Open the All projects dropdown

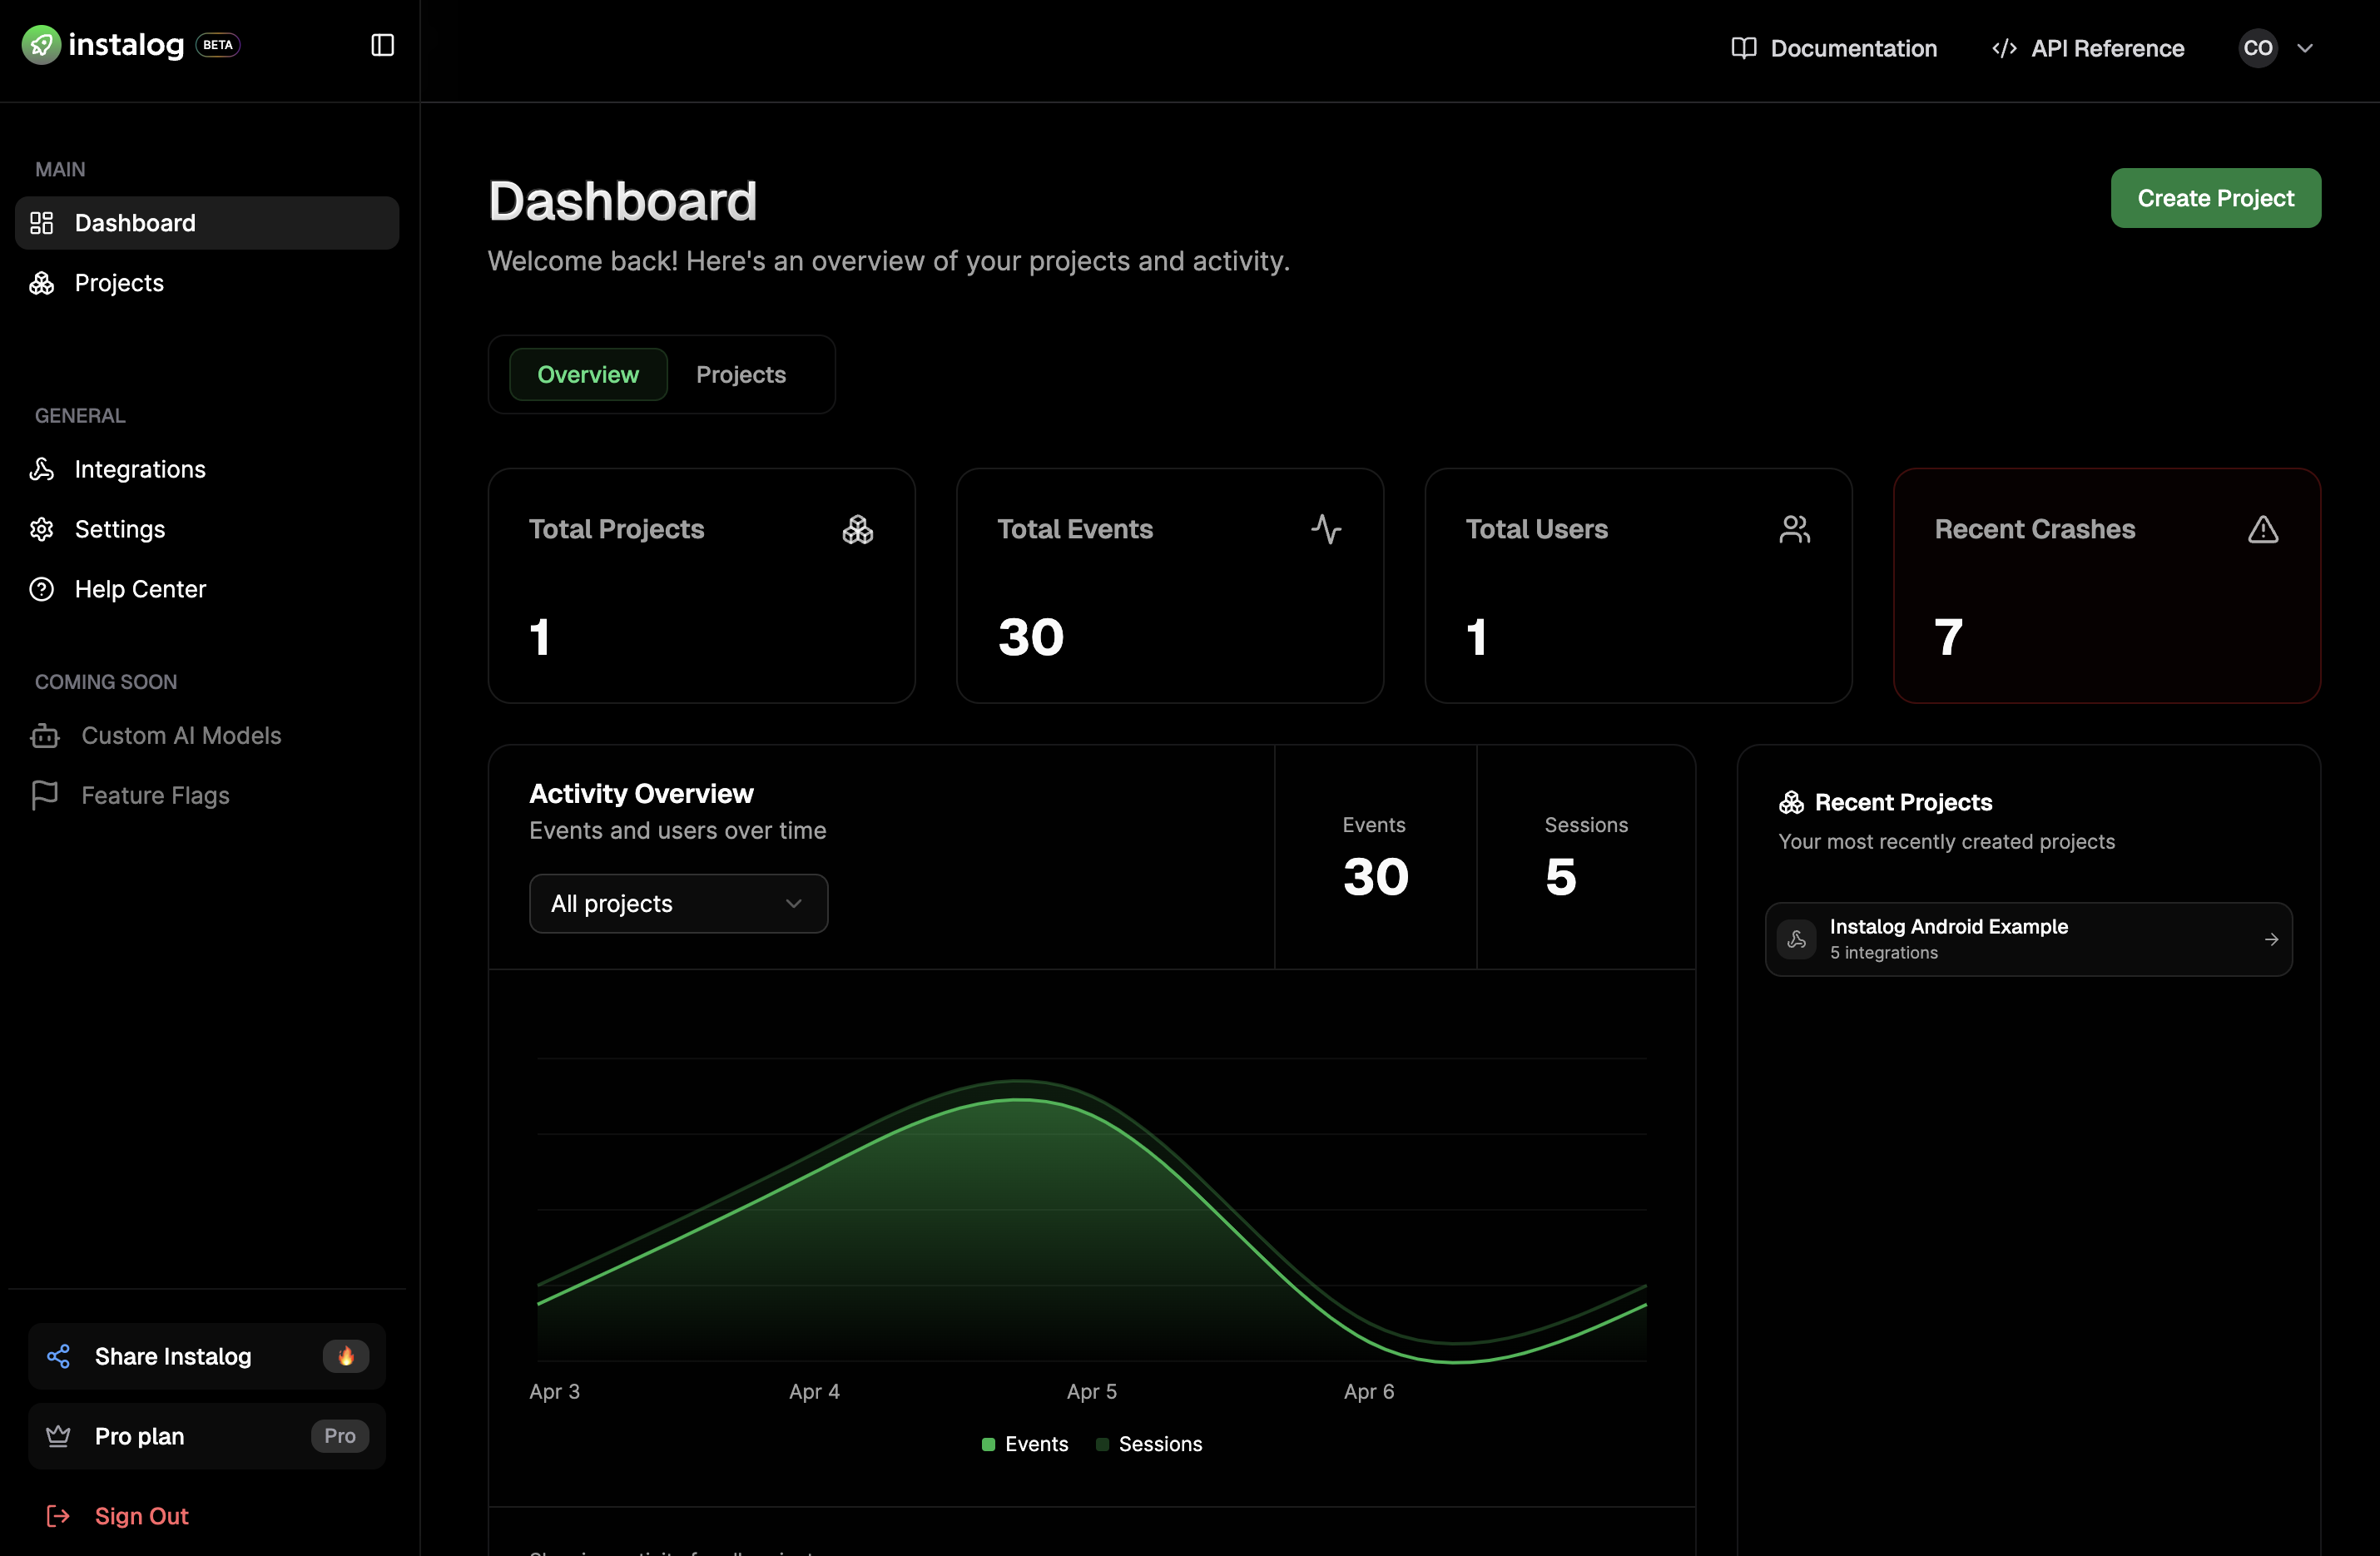[678, 904]
